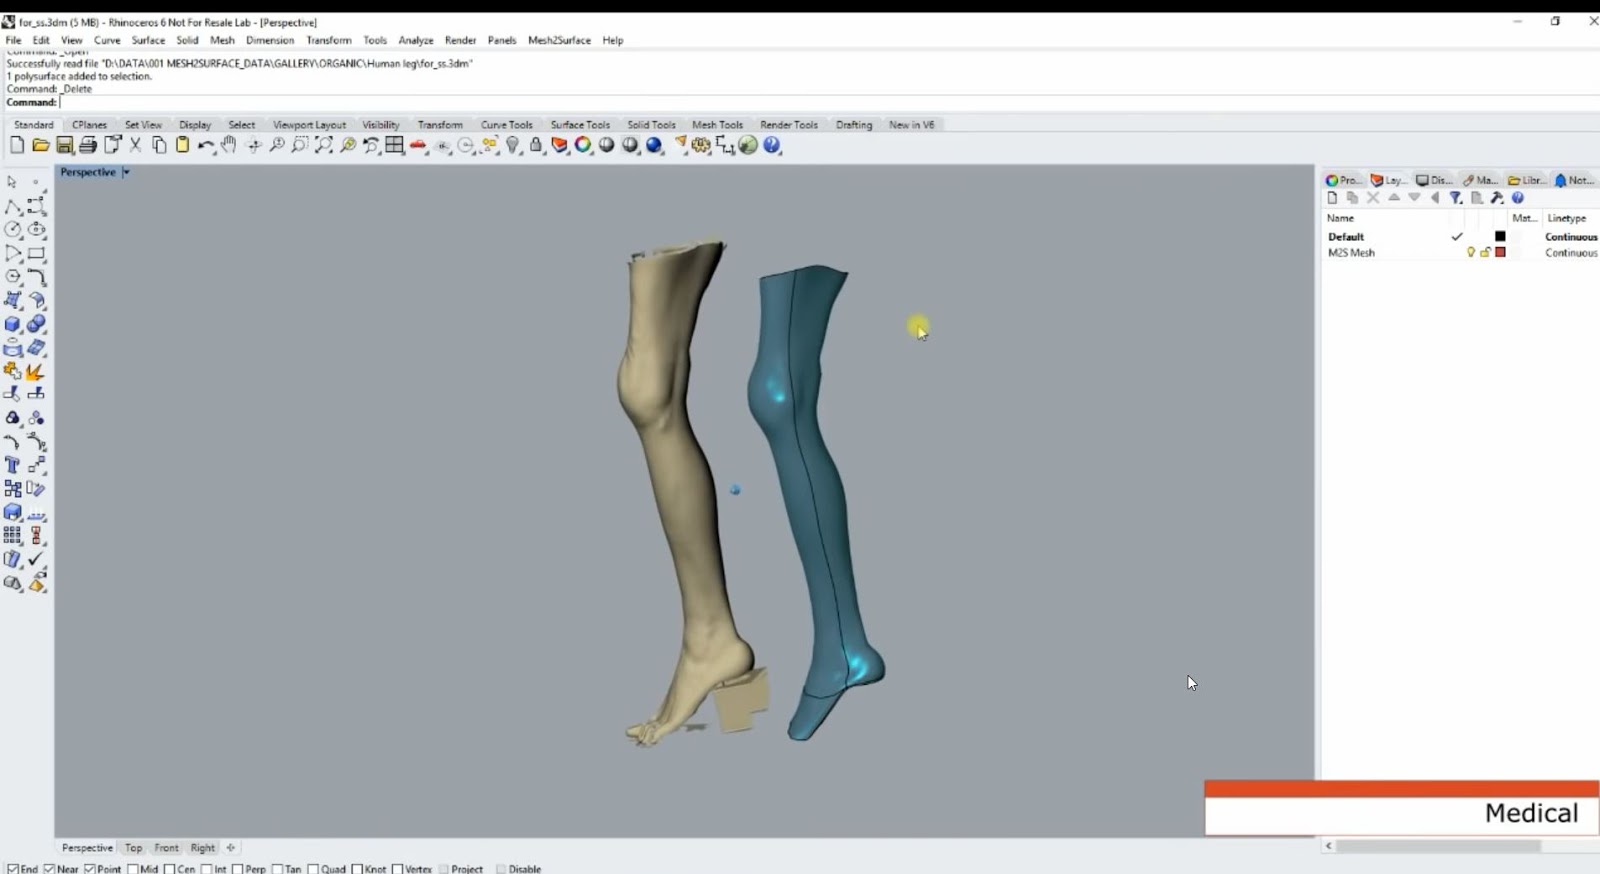Click the M2S Mesh layer red color swatch
The width and height of the screenshot is (1600, 874).
1500,253
